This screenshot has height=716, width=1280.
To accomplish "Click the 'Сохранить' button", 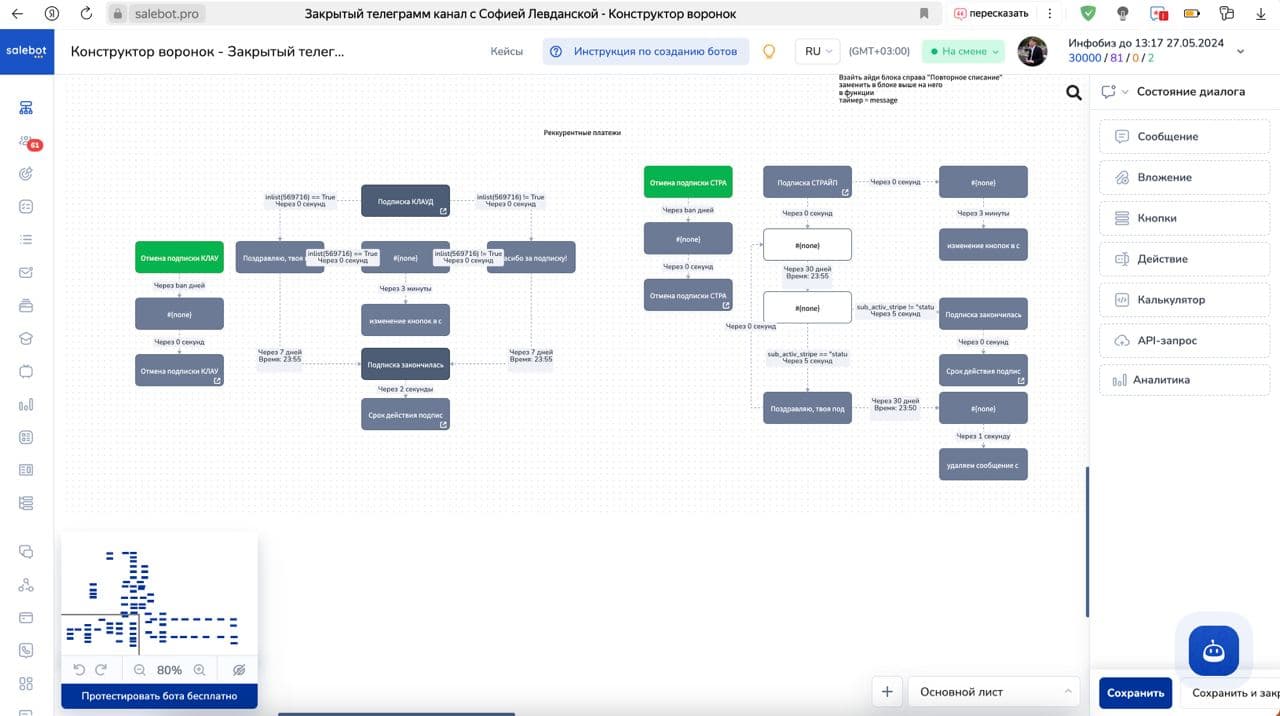I will pyautogui.click(x=1135, y=693).
